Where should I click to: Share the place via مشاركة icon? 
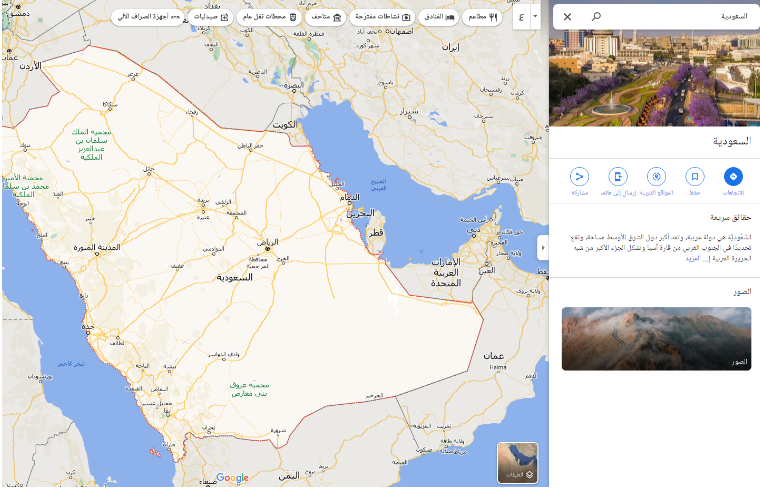pyautogui.click(x=579, y=176)
